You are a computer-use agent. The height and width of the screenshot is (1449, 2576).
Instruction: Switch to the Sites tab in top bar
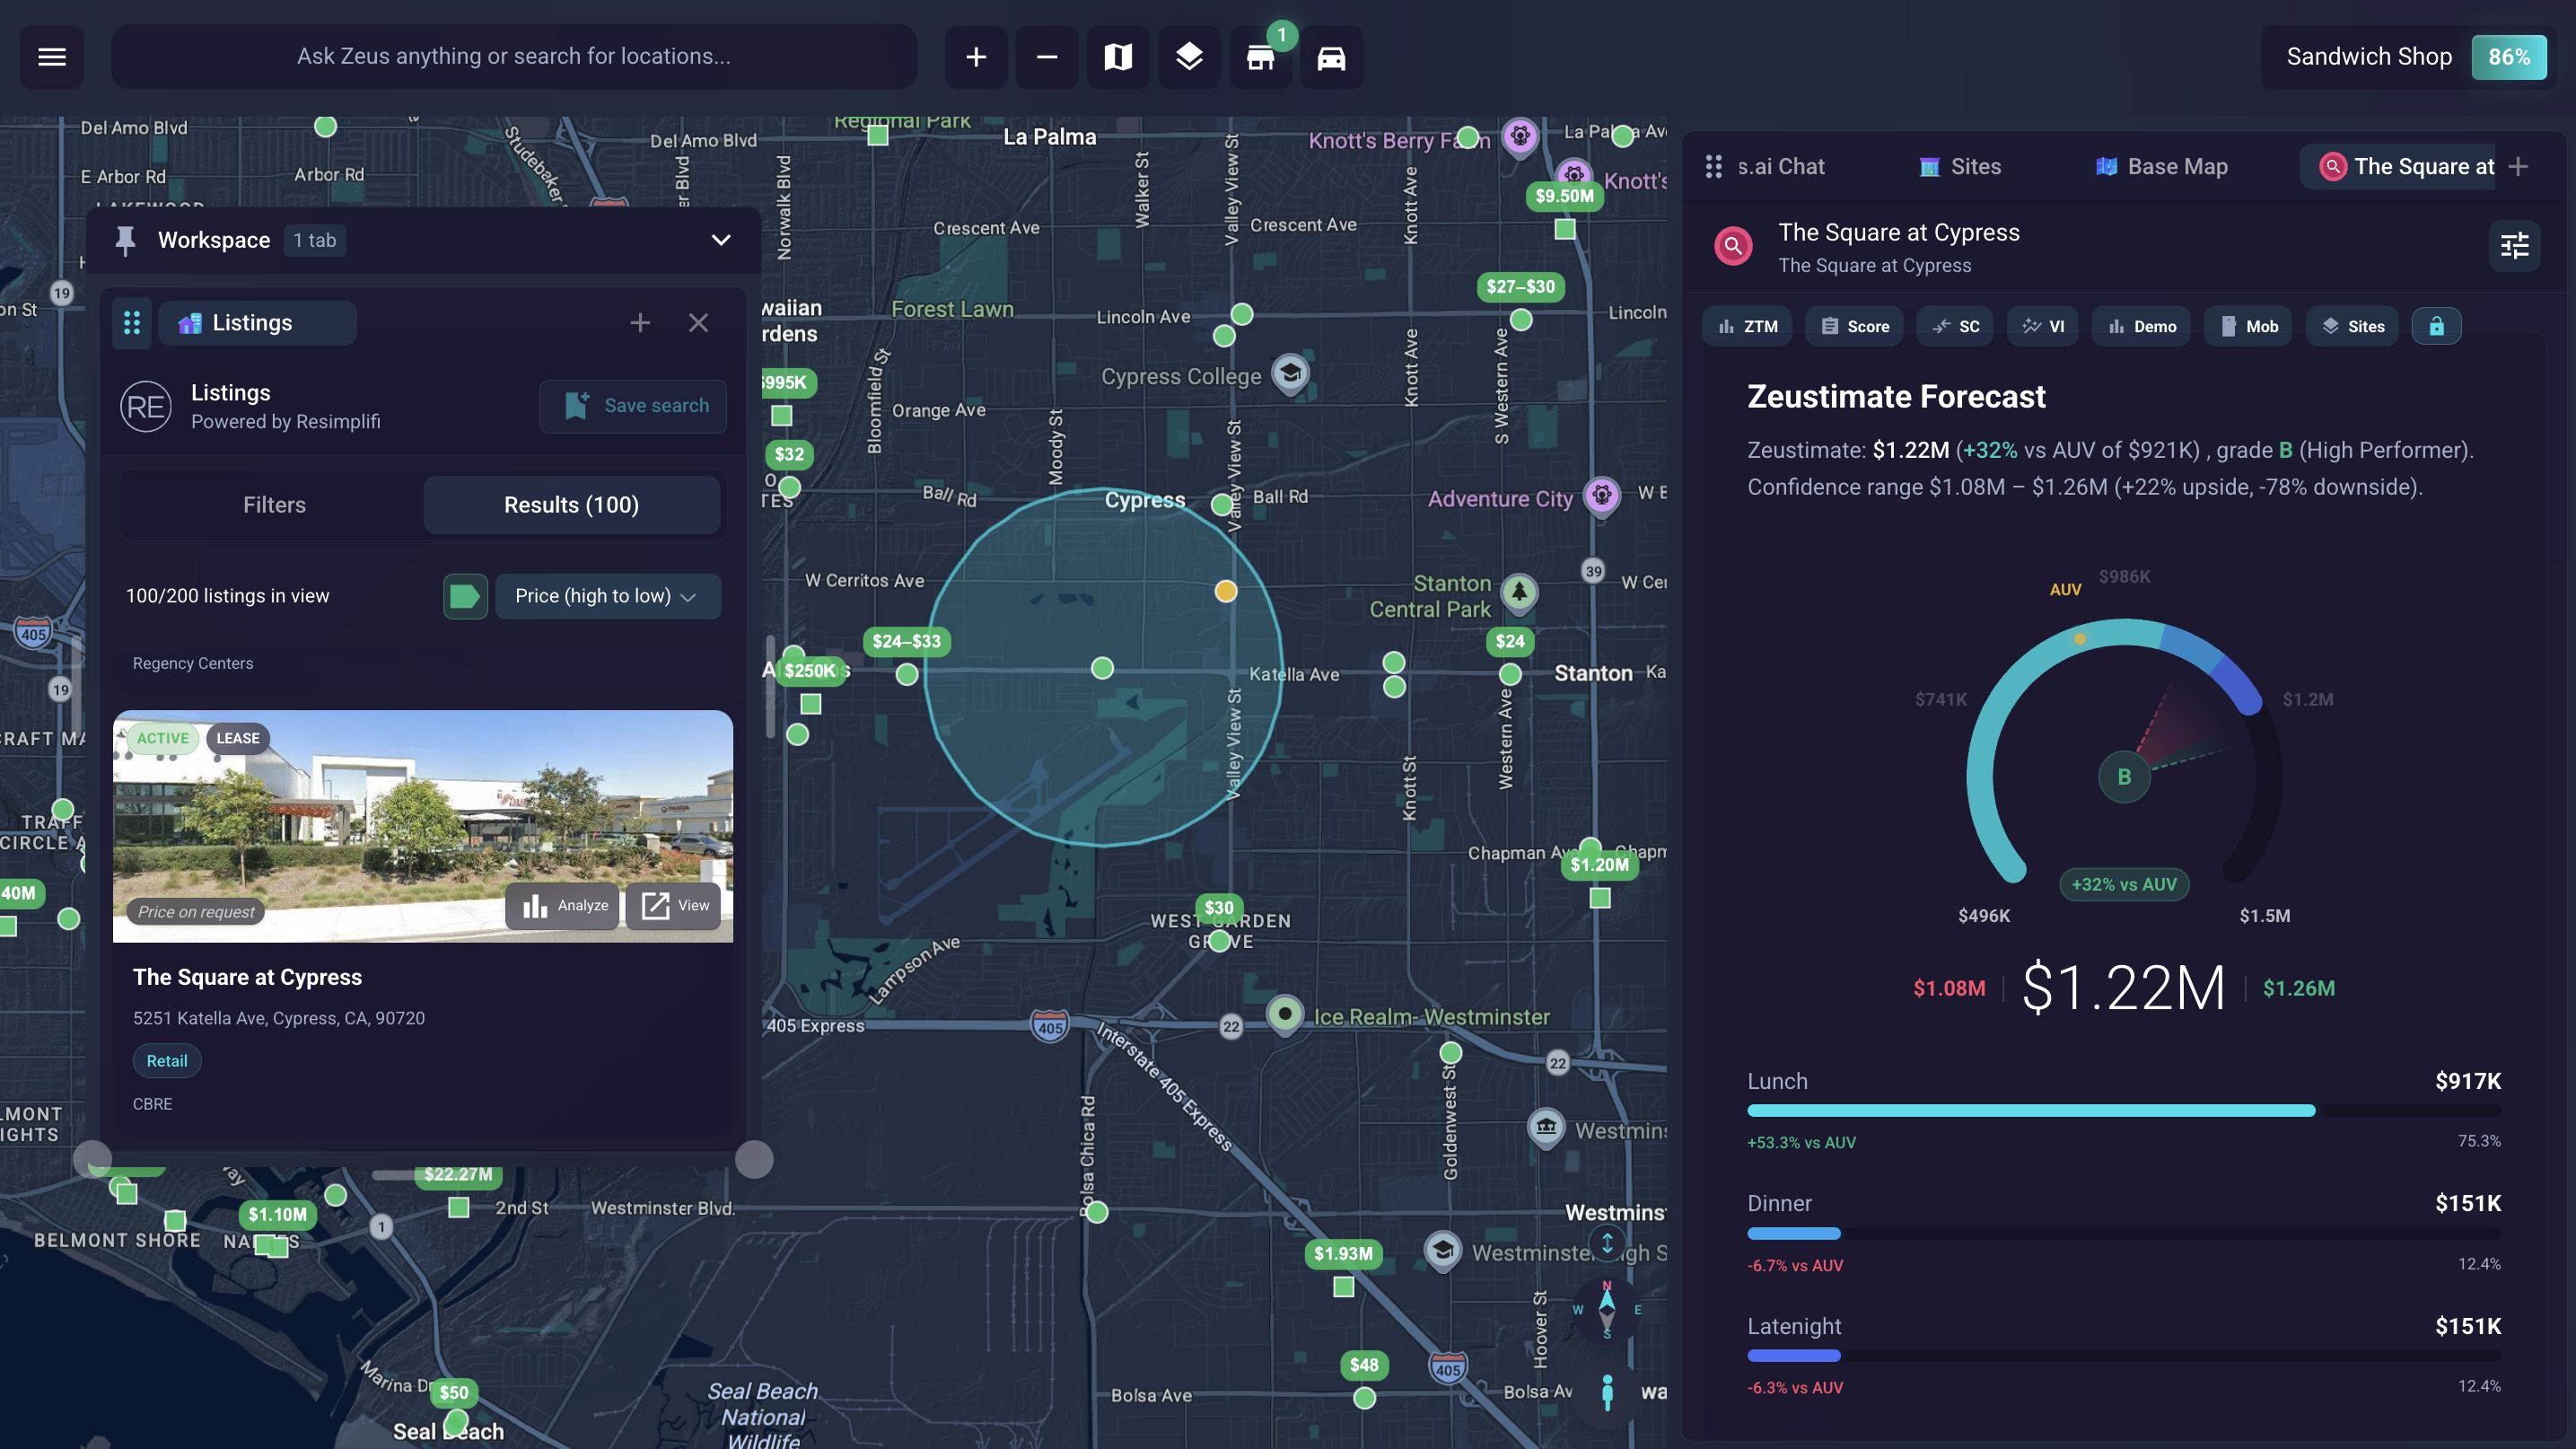1960,166
